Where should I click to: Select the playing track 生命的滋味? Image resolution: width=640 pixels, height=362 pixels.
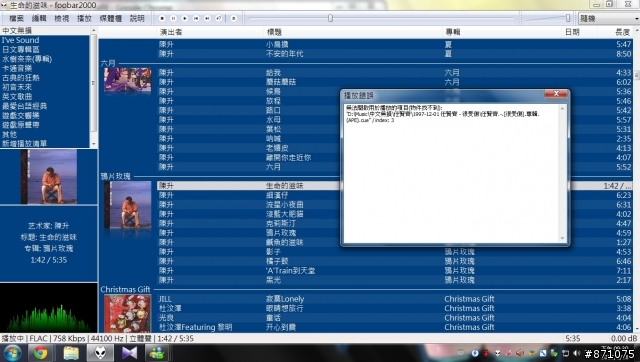coord(394,186)
